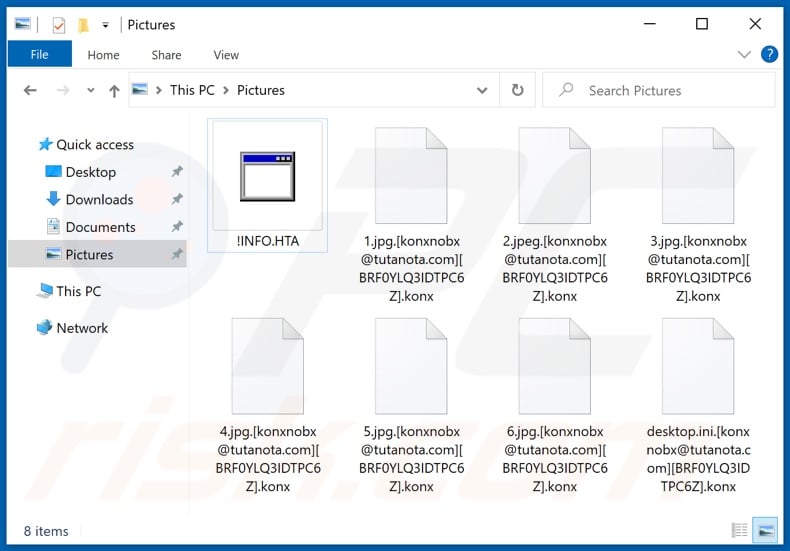Screen dimensions: 790x551
Task: Select Desktop in Quick access
Action: click(90, 172)
